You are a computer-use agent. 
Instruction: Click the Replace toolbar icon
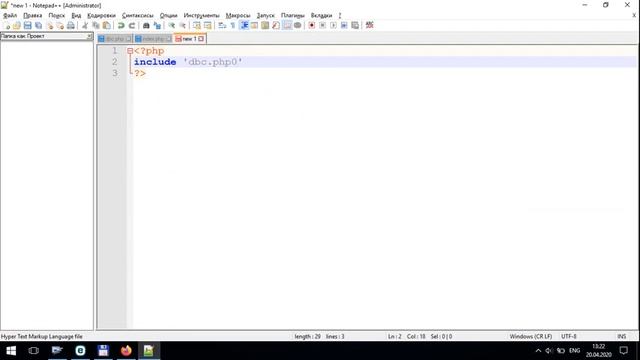(157, 25)
